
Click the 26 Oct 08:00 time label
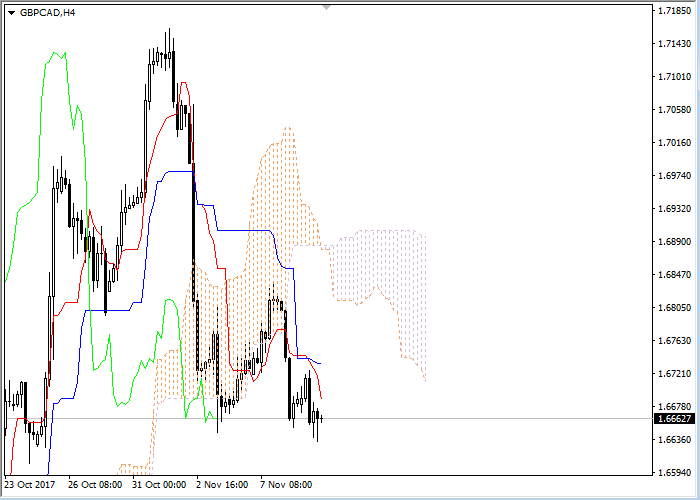click(x=95, y=485)
